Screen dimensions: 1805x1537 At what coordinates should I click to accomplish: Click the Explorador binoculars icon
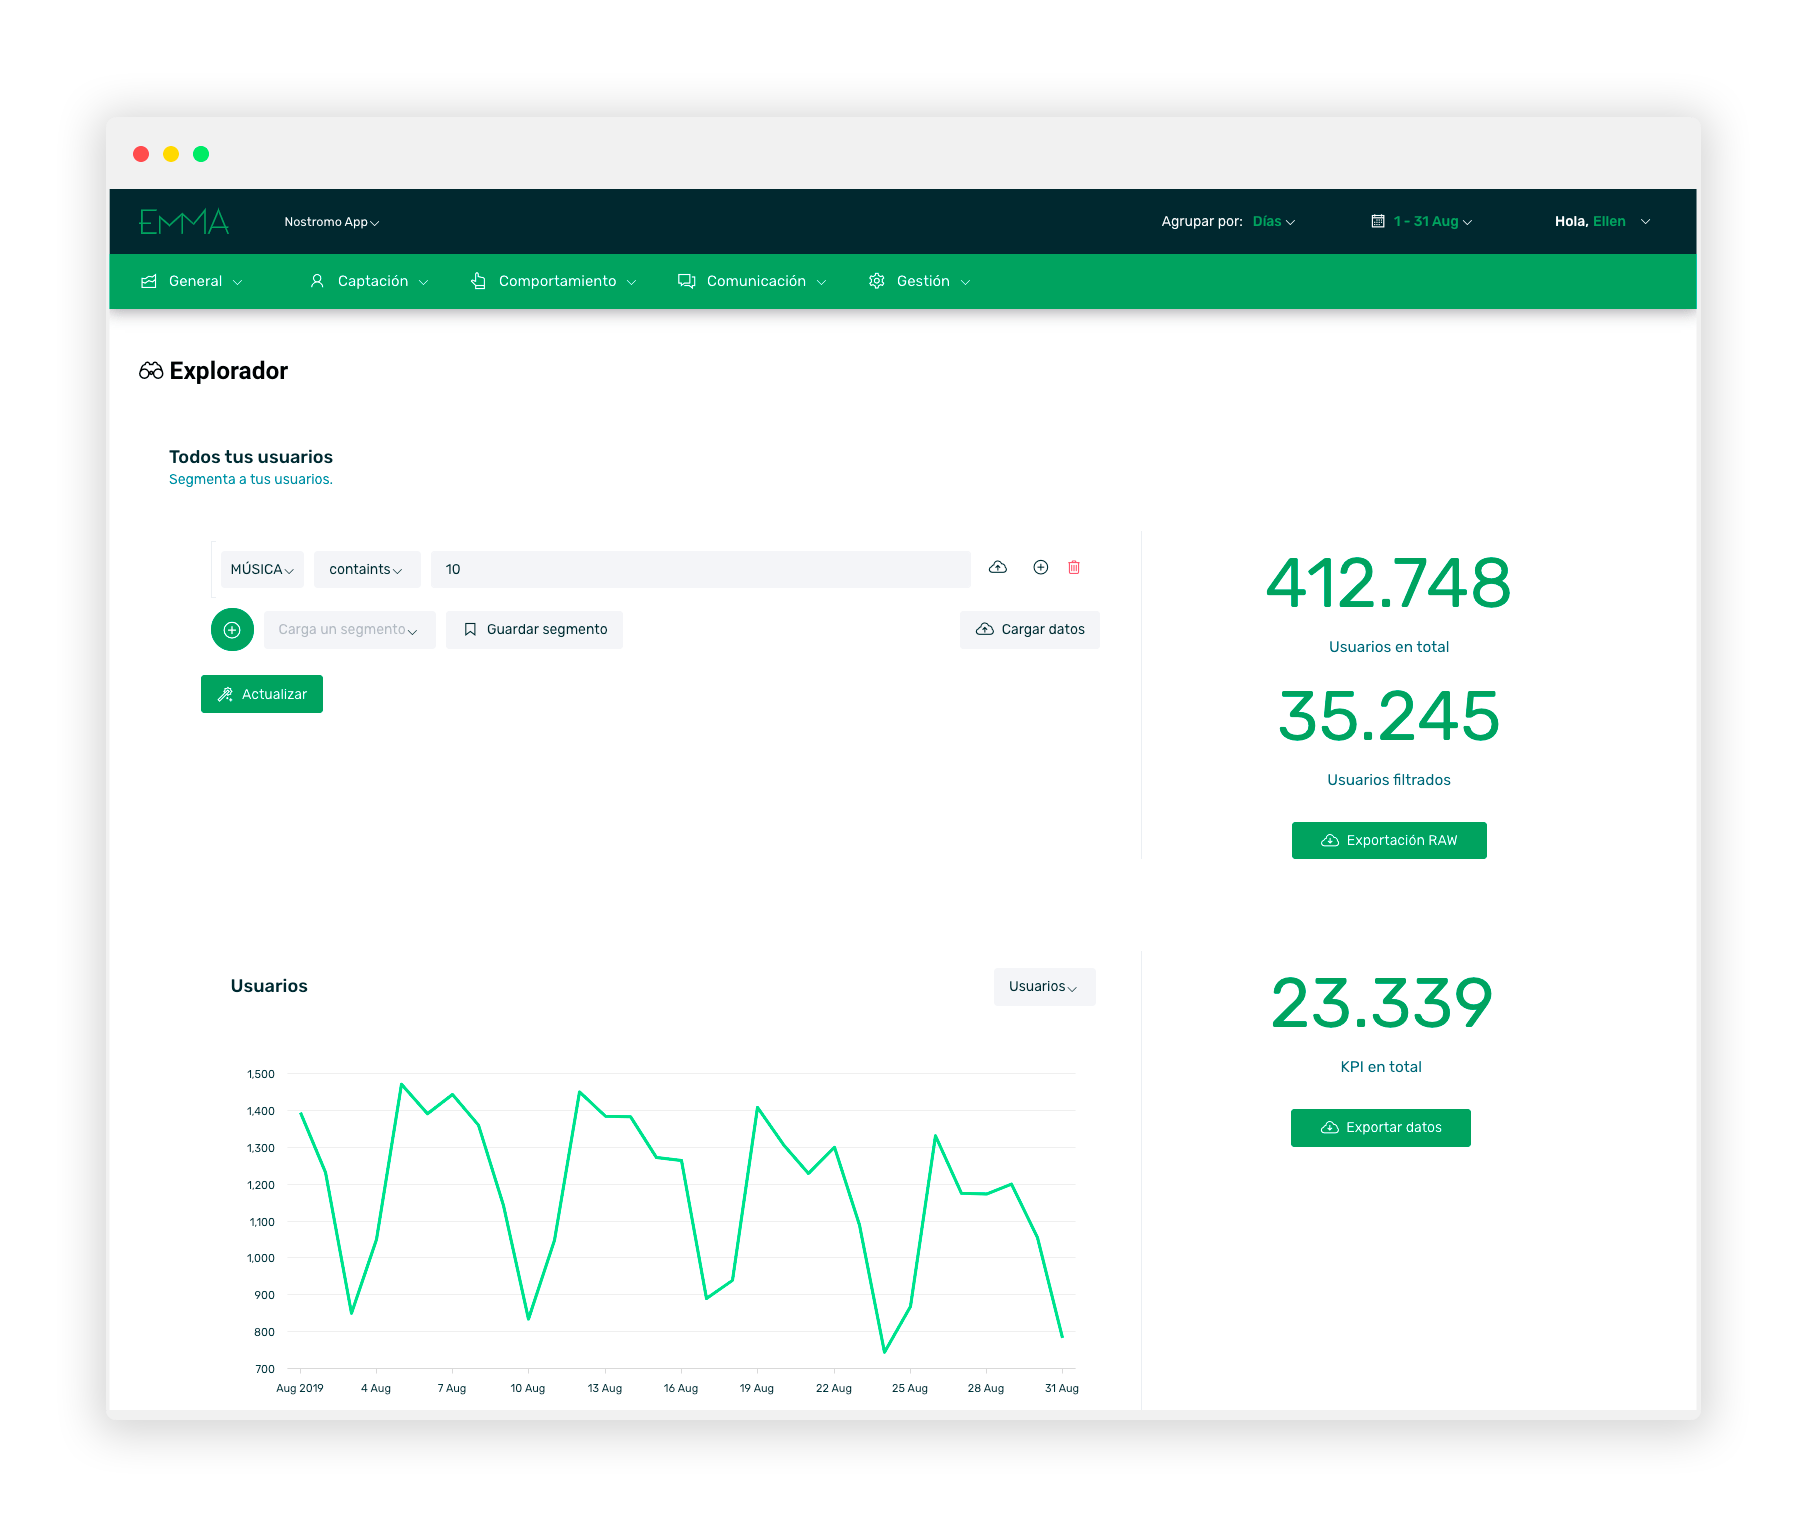coord(151,371)
